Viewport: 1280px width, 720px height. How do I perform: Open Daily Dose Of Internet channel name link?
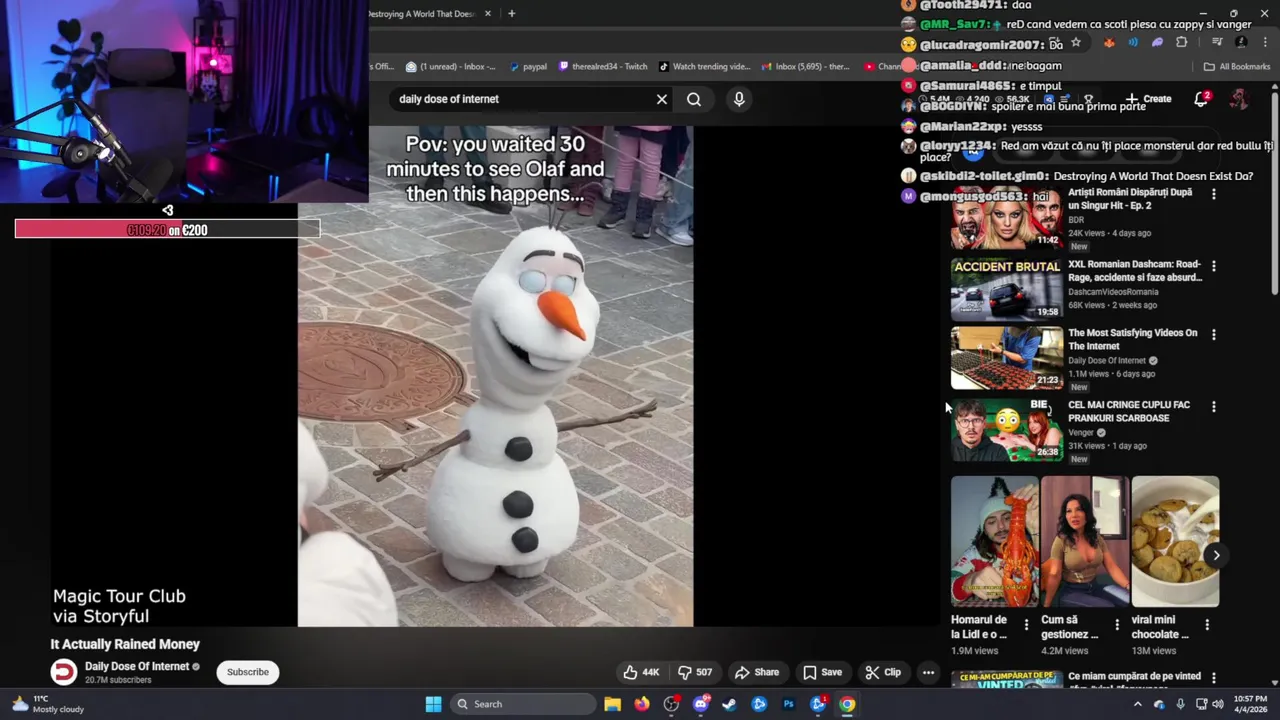(137, 666)
